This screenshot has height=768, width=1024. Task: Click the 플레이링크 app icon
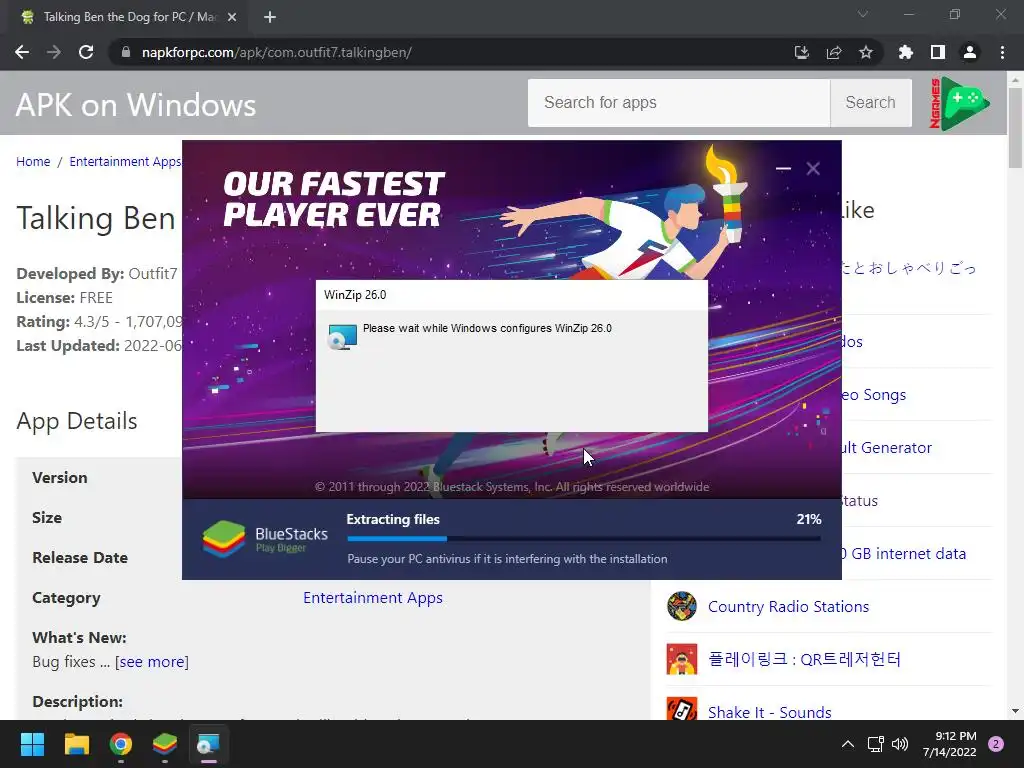[682, 659]
